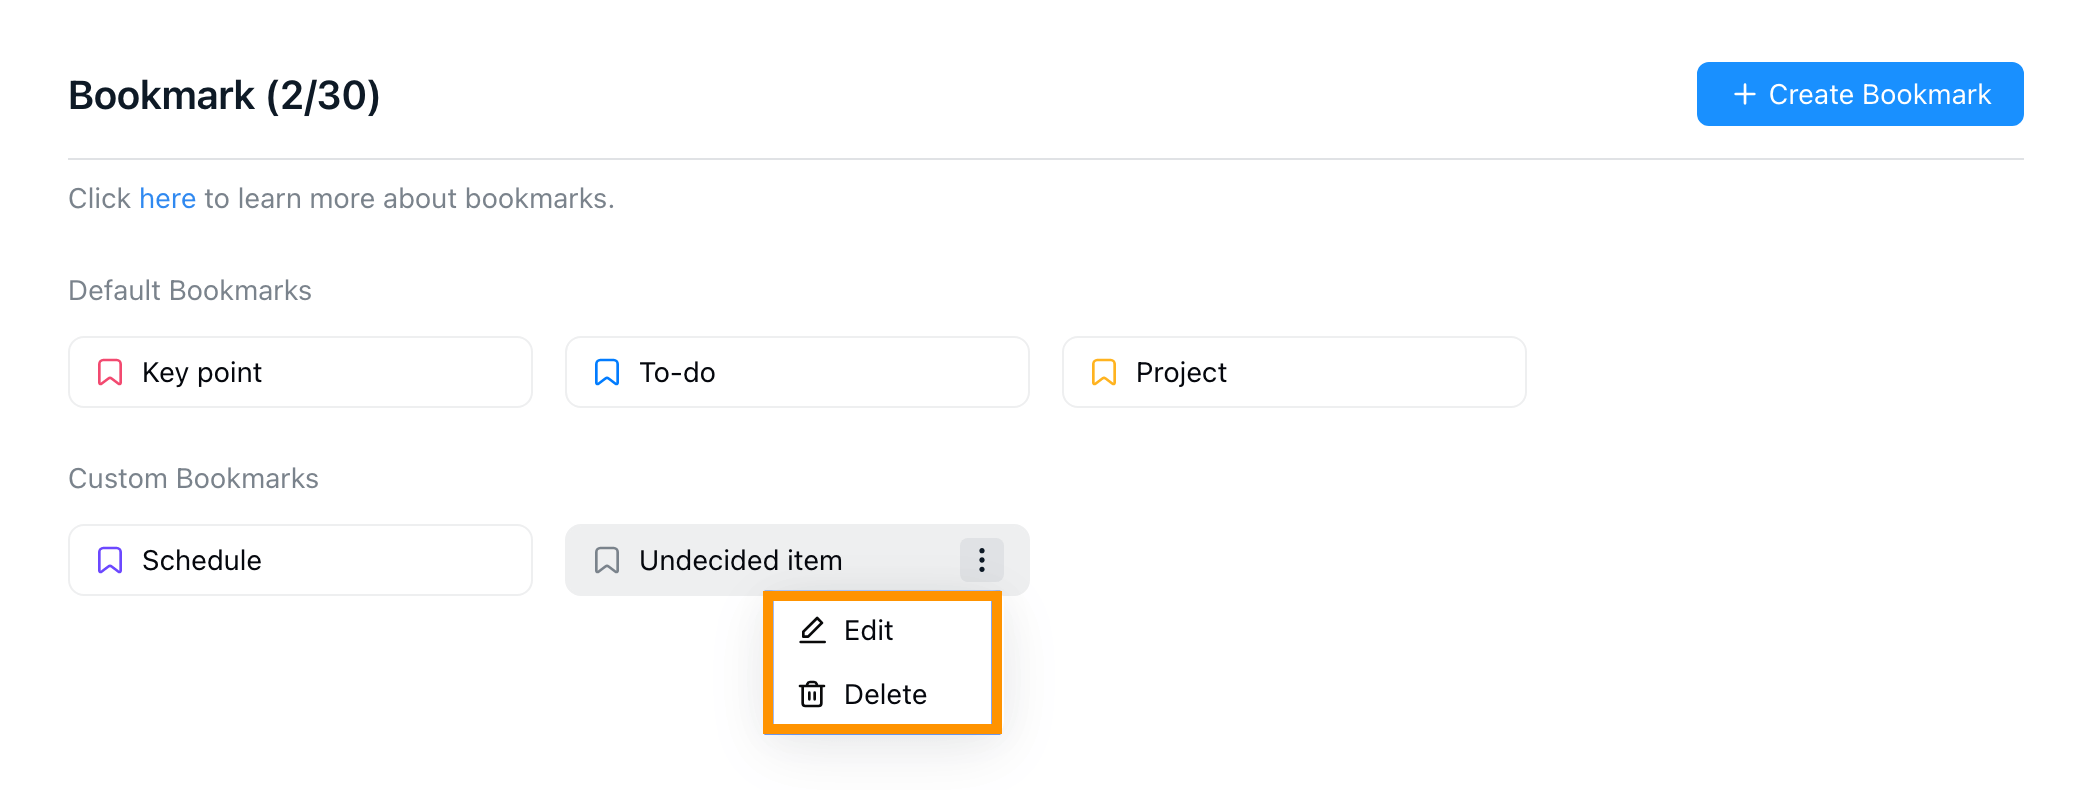Open the 'here' link about bookmarks
2098x790 pixels.
pyautogui.click(x=167, y=198)
